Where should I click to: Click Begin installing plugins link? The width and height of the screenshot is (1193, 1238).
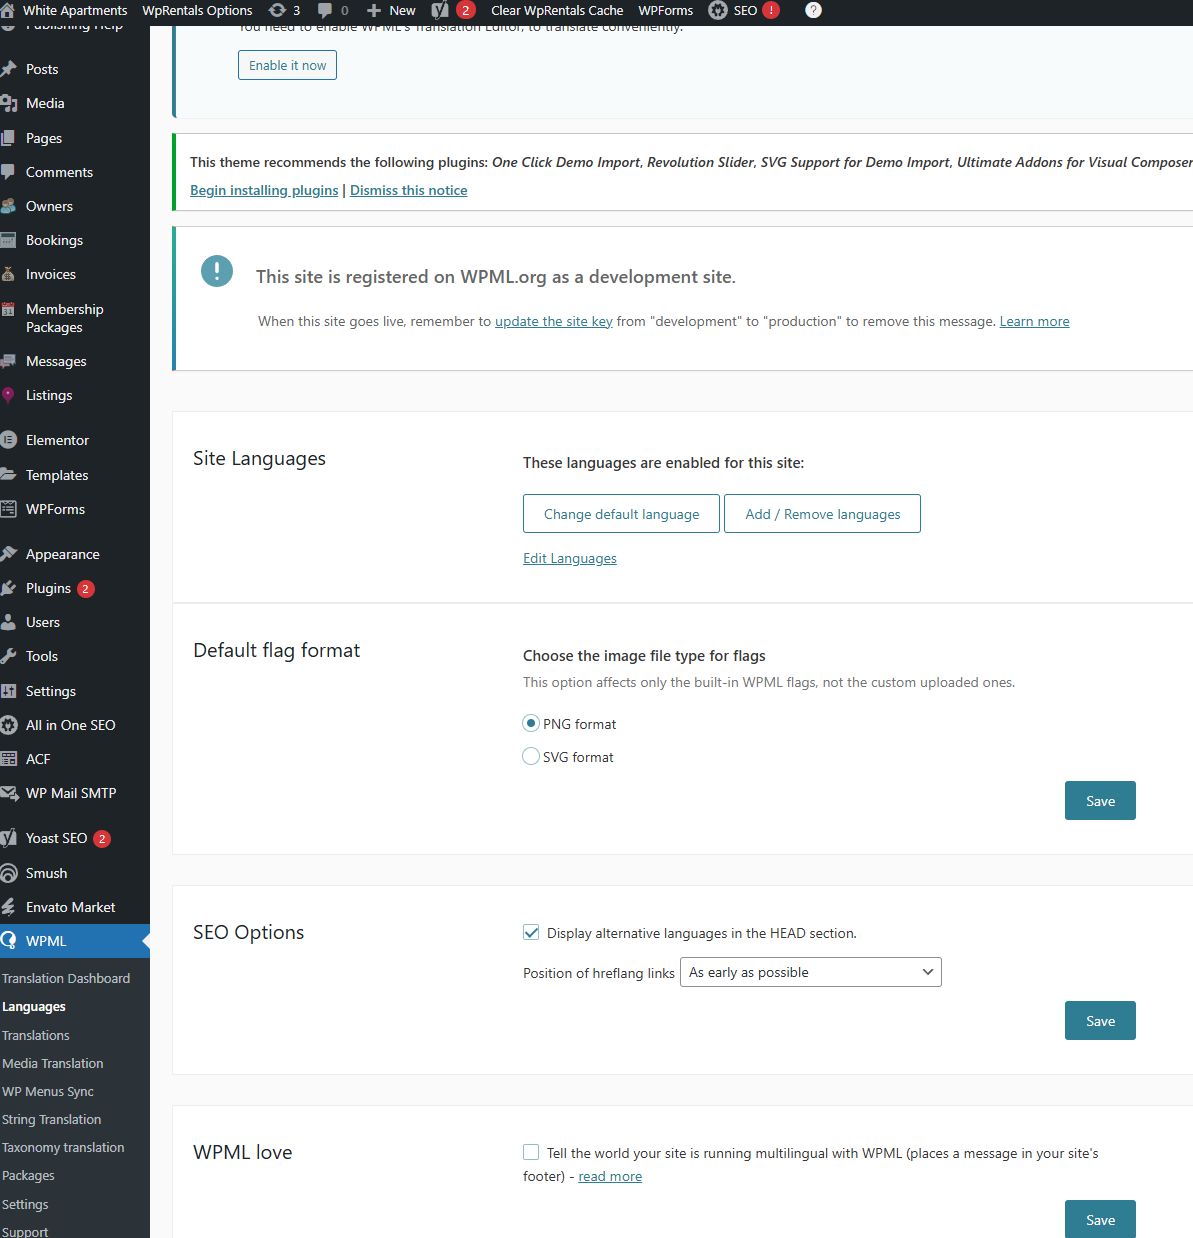(264, 190)
